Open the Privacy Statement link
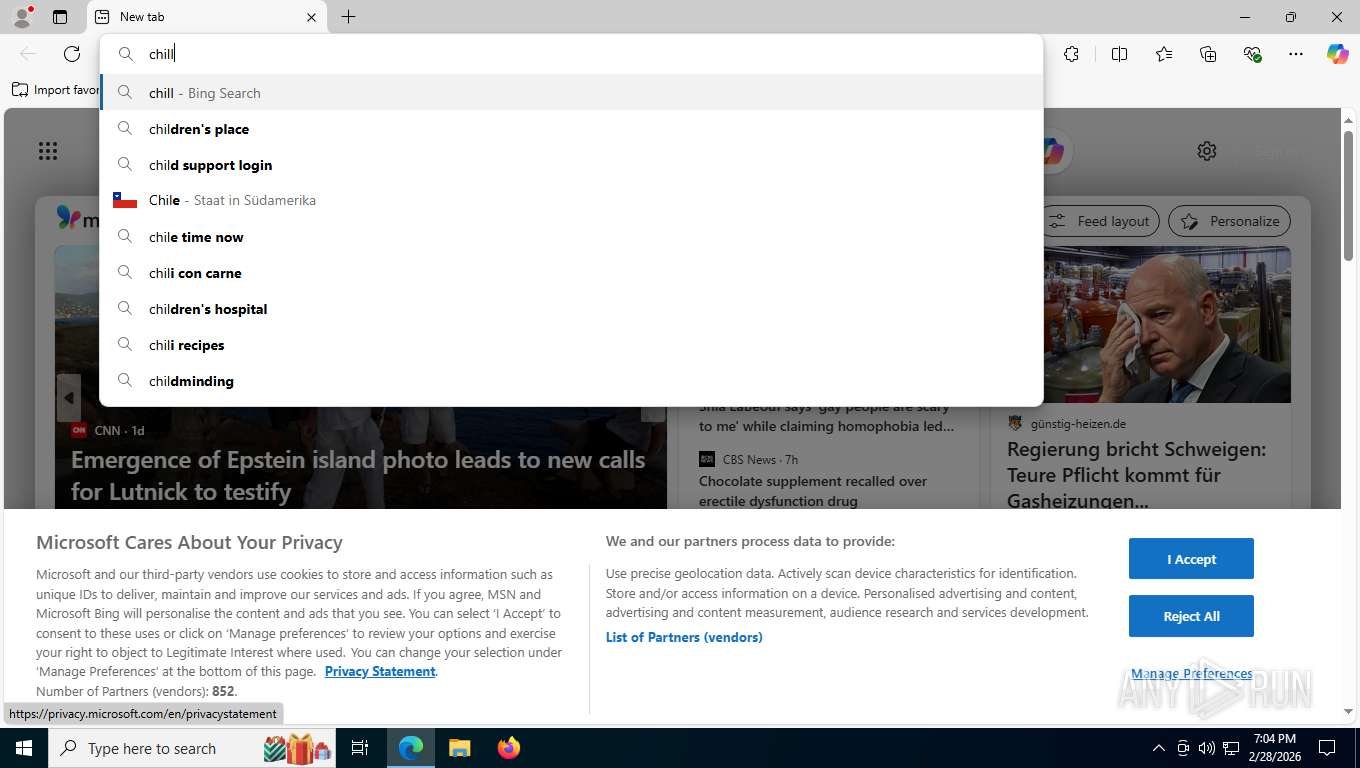Viewport: 1360px width, 768px height. [x=380, y=671]
